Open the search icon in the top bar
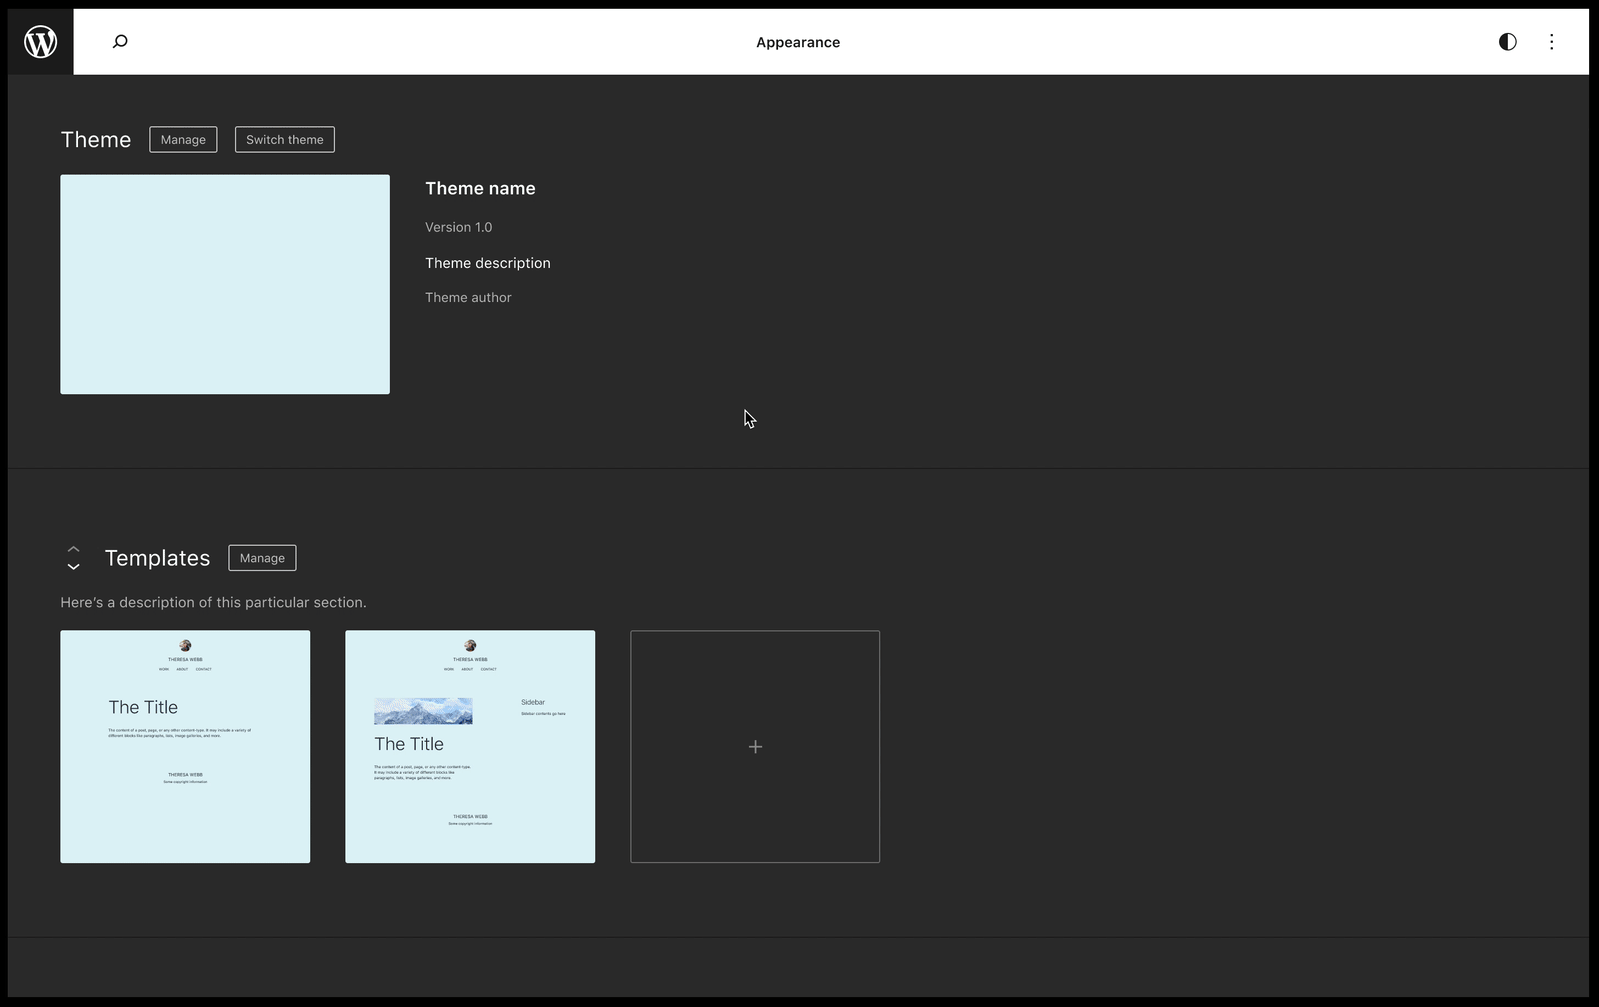This screenshot has height=1007, width=1599. (x=120, y=42)
